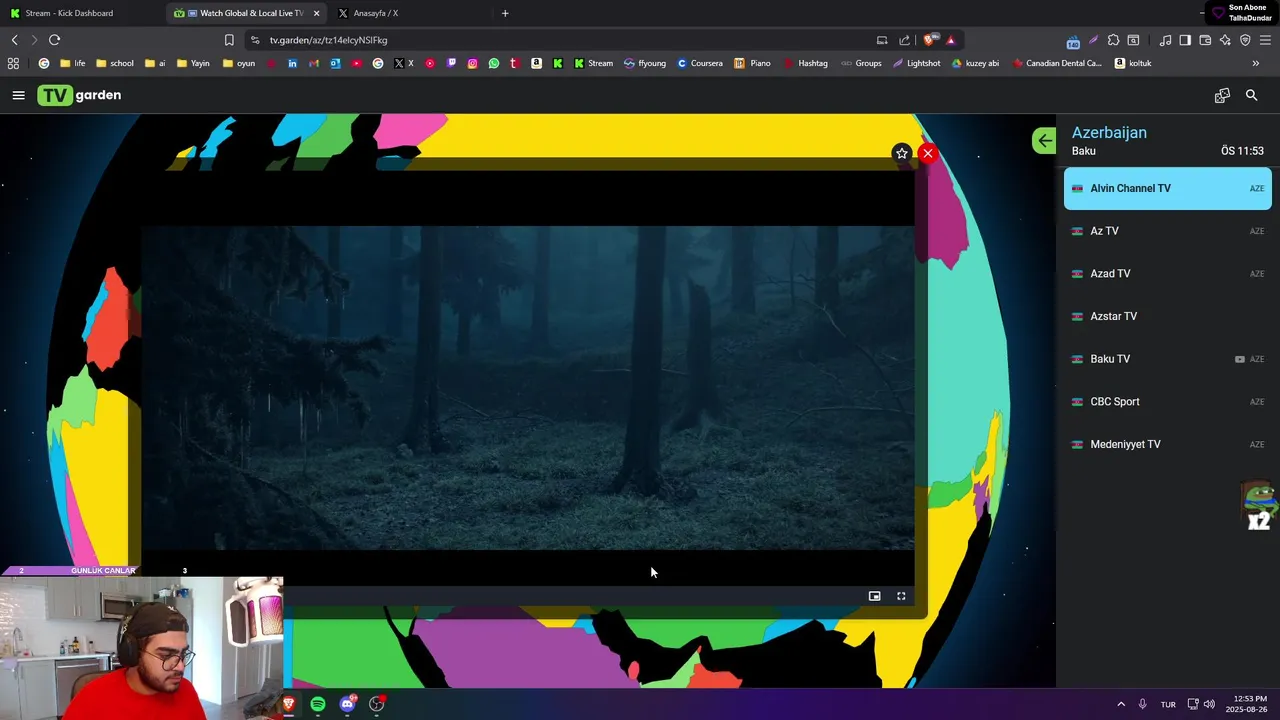Viewport: 1280px width, 720px height.
Task: Select Azad TV channel
Action: click(1168, 274)
